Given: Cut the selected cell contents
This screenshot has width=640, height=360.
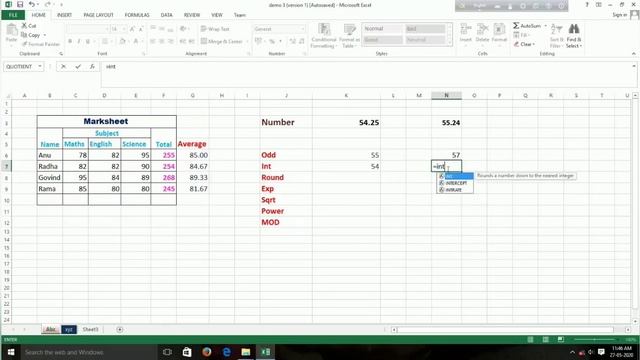Looking at the screenshot, I should coord(29,26).
